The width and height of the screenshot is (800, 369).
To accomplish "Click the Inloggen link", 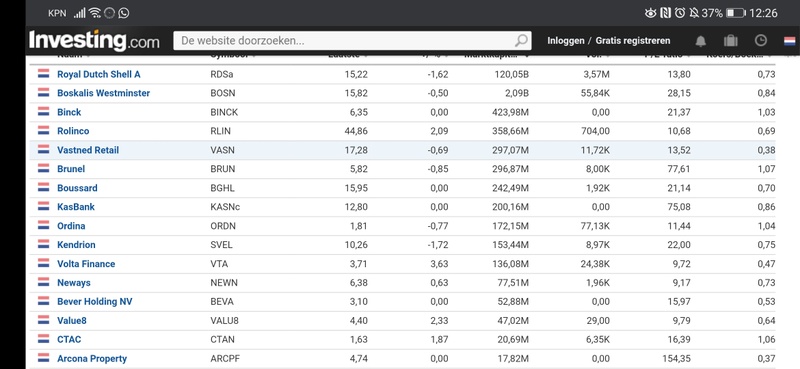I will point(566,41).
